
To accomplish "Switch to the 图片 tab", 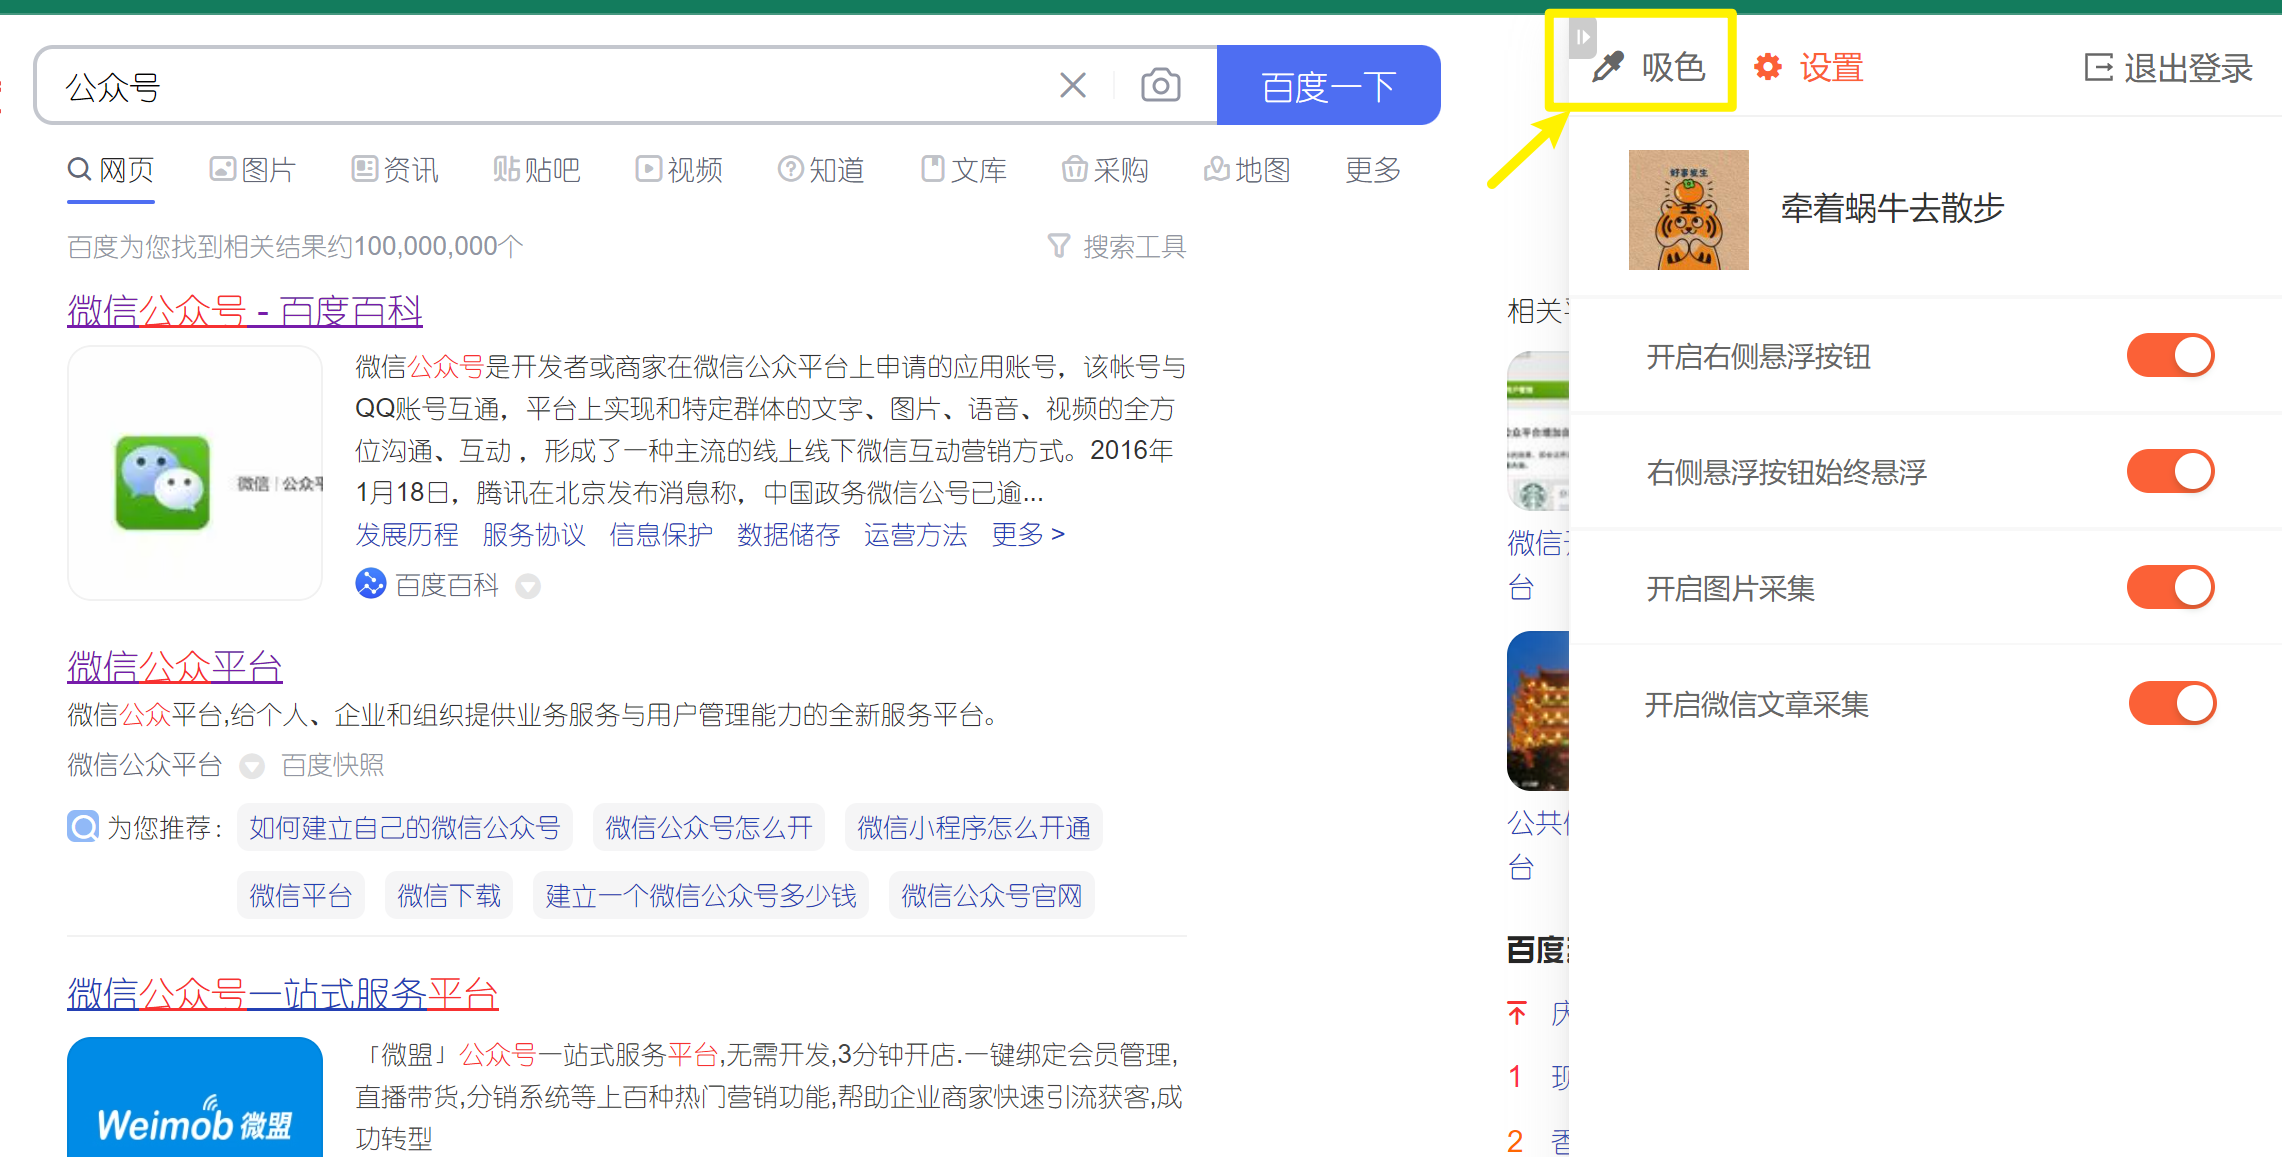I will point(252,170).
